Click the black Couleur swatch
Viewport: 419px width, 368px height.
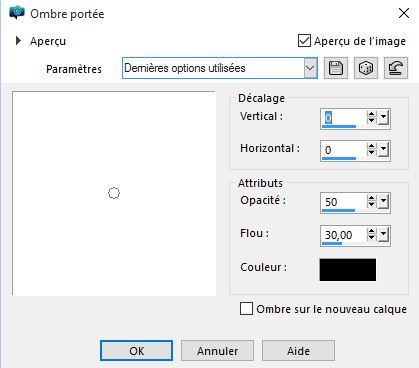[348, 269]
